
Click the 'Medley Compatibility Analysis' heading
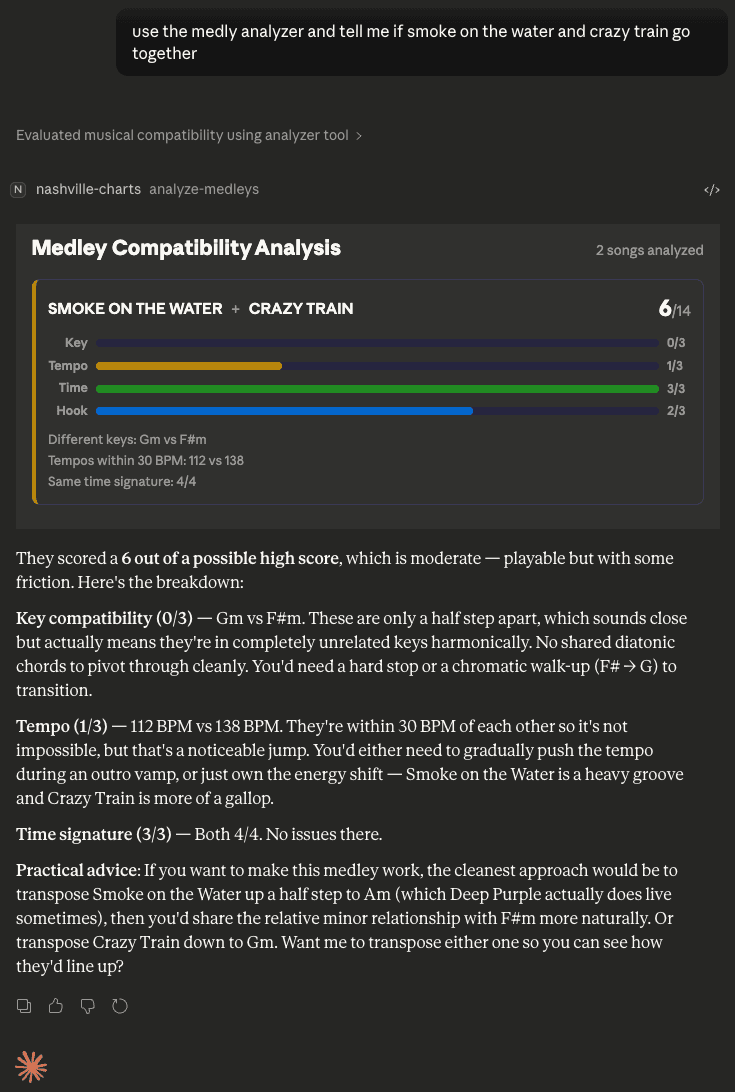[x=186, y=248]
